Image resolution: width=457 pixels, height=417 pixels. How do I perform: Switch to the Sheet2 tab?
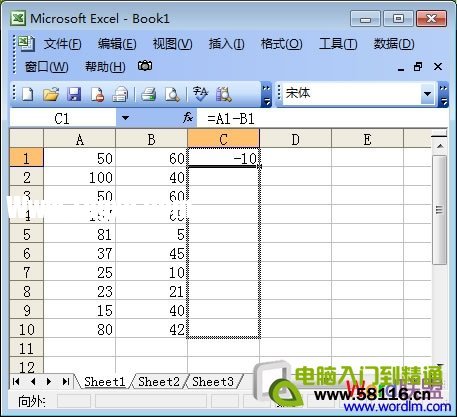pos(159,382)
